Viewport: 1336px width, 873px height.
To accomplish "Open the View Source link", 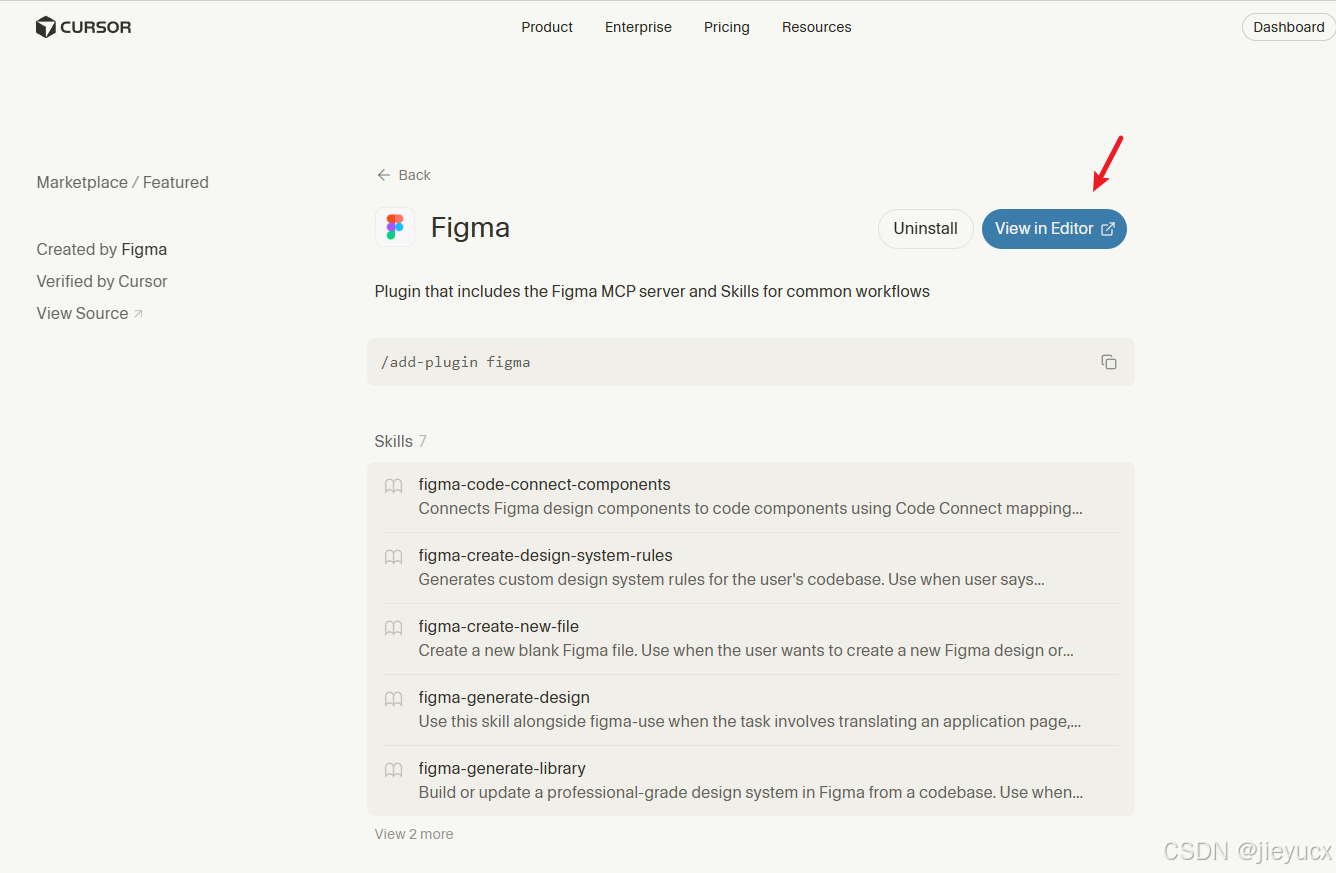I will pyautogui.click(x=90, y=313).
